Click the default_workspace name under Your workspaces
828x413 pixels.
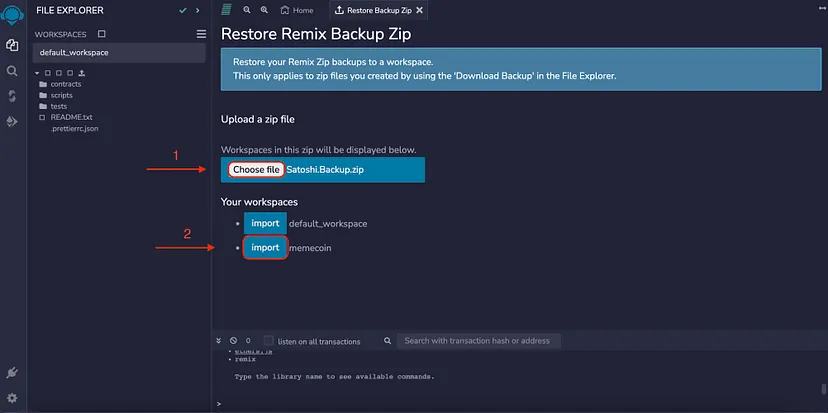(328, 223)
